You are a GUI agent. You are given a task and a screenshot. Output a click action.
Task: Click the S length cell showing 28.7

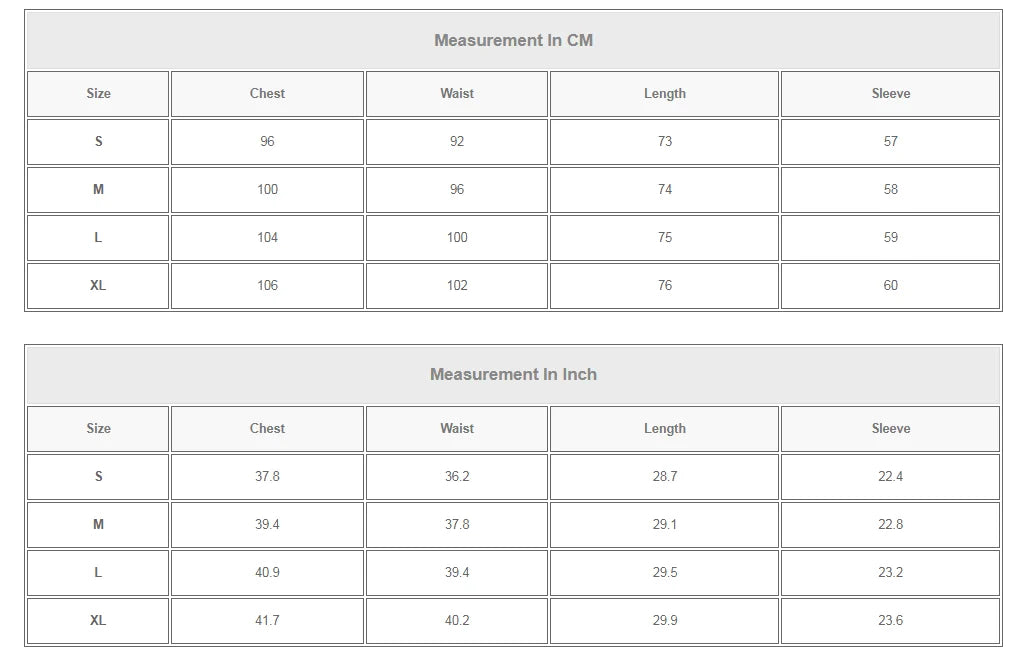click(x=664, y=477)
